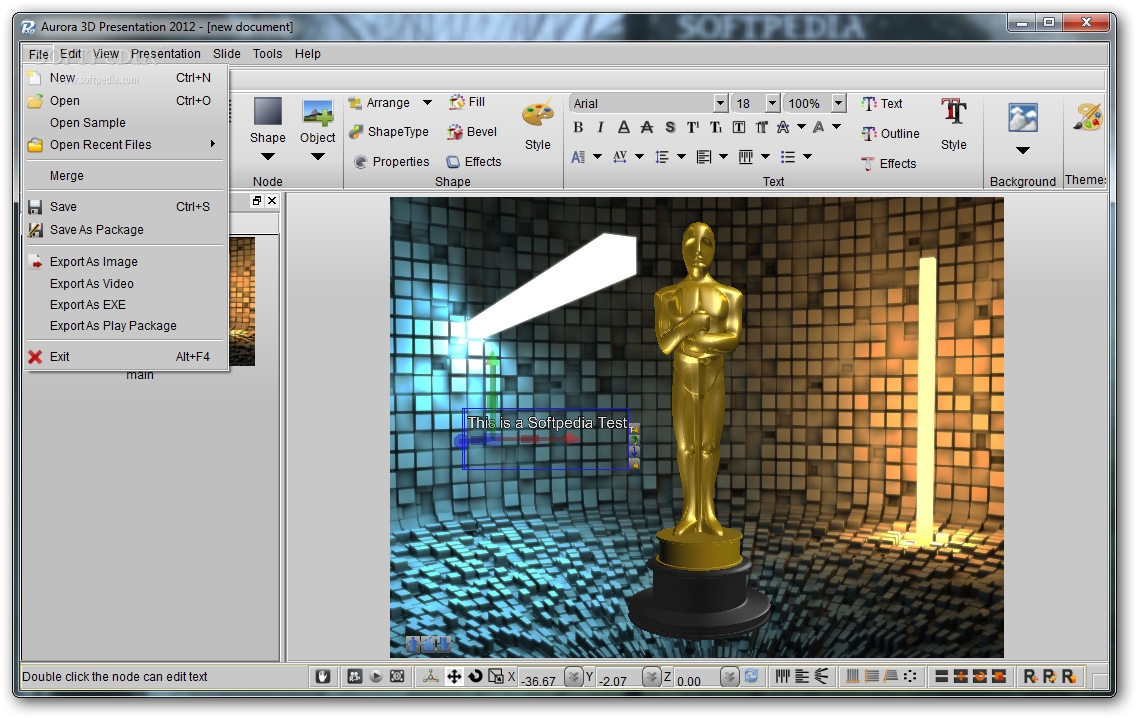Choose Save As Package
Screen dimensions: 1137x718
(x=126, y=229)
